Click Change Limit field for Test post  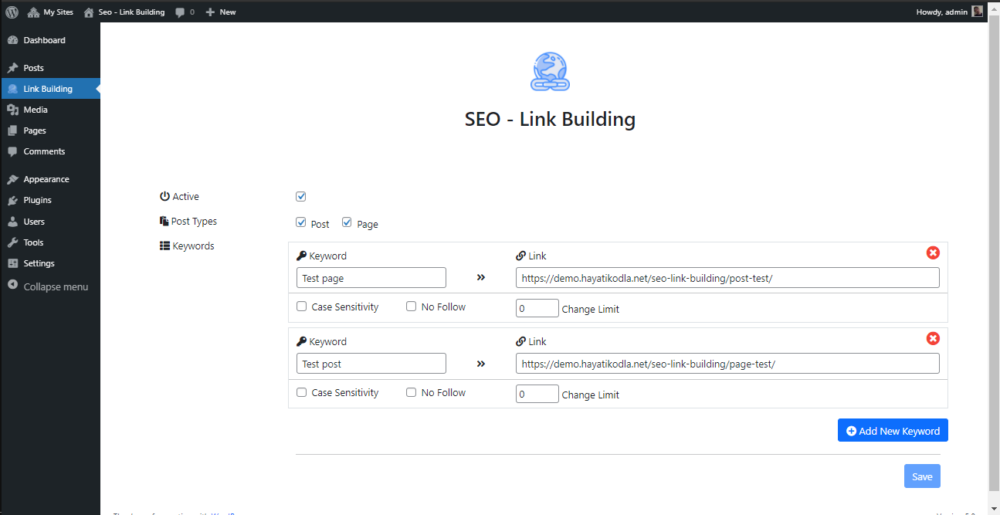pyautogui.click(x=537, y=395)
